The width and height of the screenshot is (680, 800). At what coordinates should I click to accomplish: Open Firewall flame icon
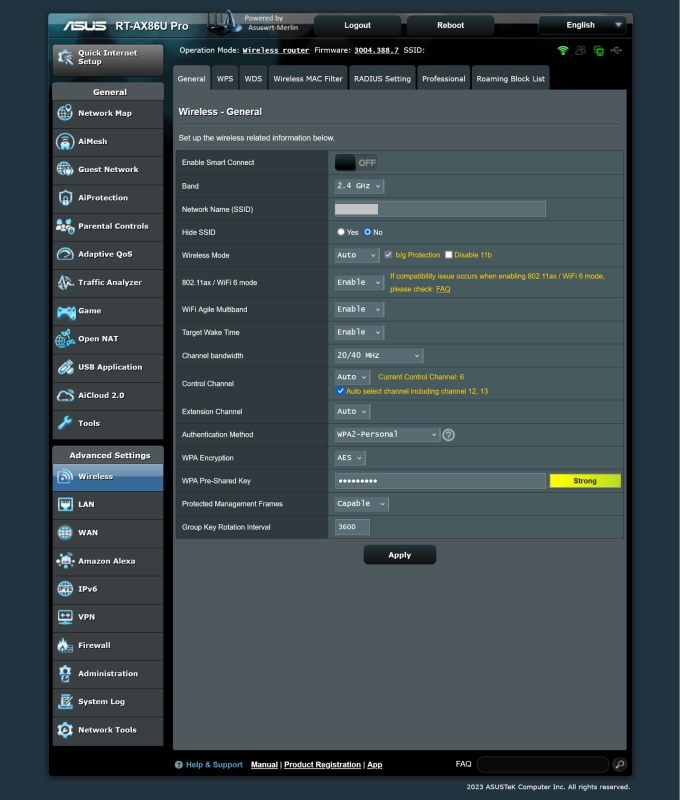65,645
